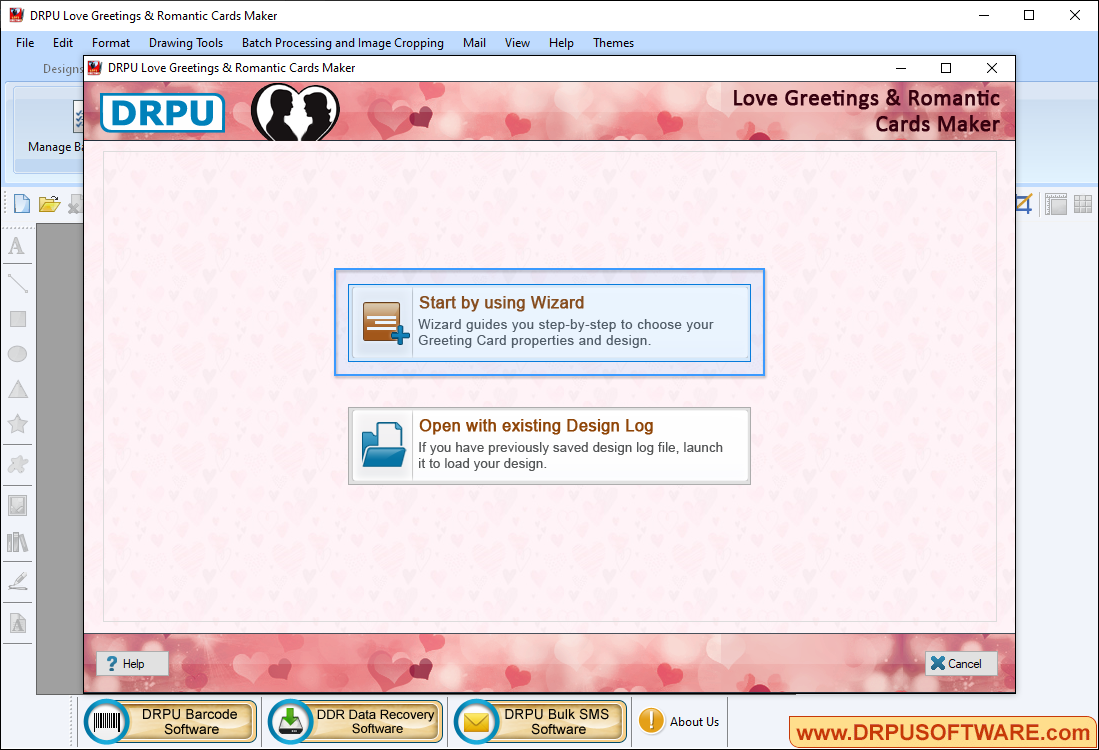This screenshot has width=1099, height=750.
Task: Select the Ellipse shape tool
Action: [x=17, y=354]
